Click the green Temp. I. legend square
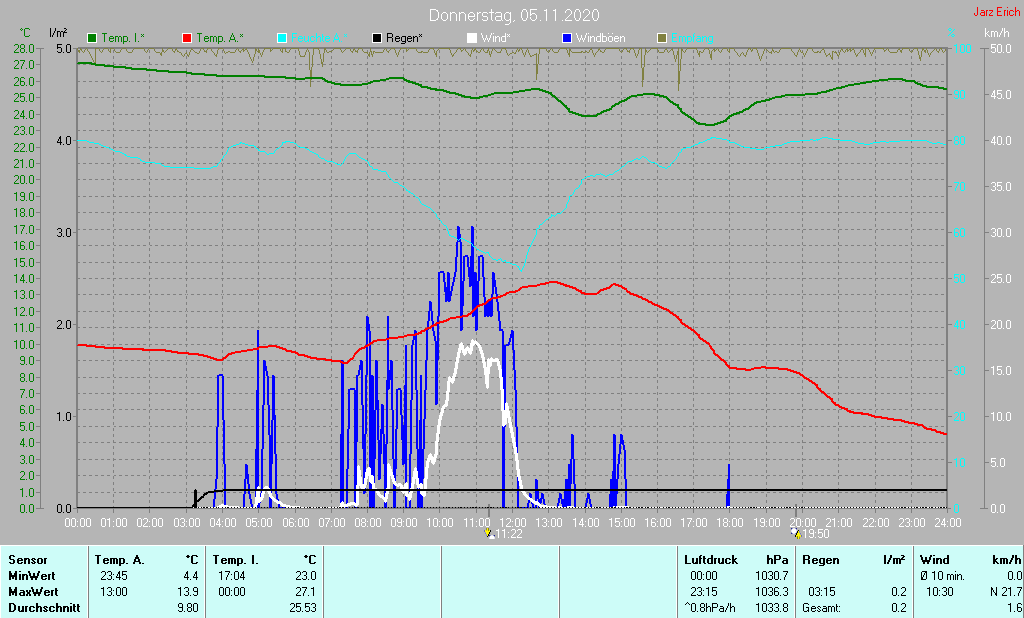The image size is (1024, 618). tap(93, 38)
